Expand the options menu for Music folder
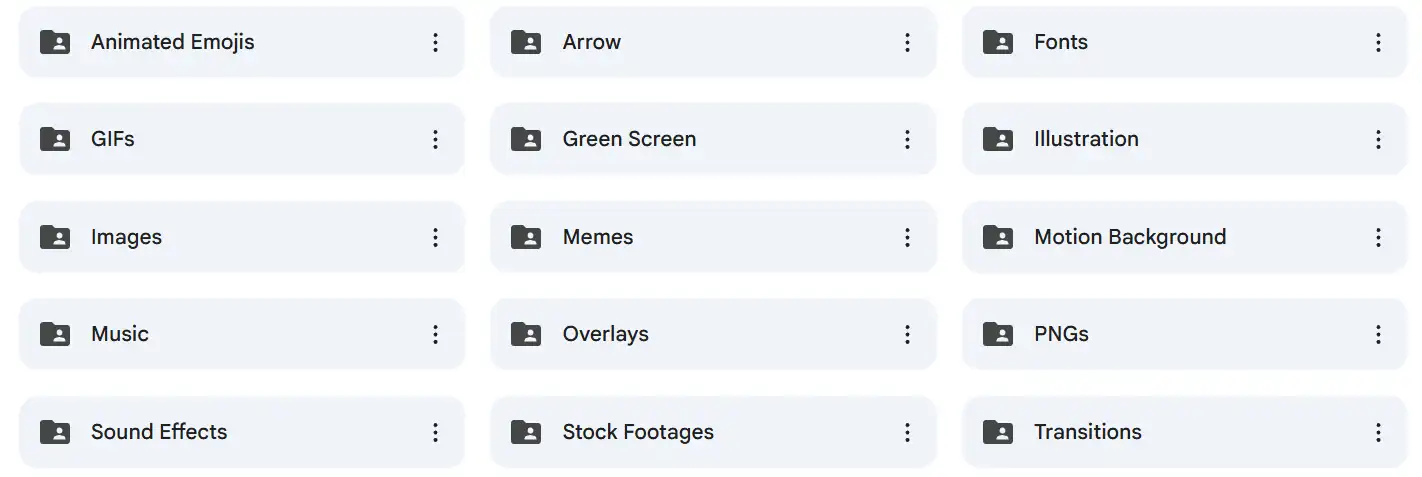The height and width of the screenshot is (477, 1422). coord(435,334)
